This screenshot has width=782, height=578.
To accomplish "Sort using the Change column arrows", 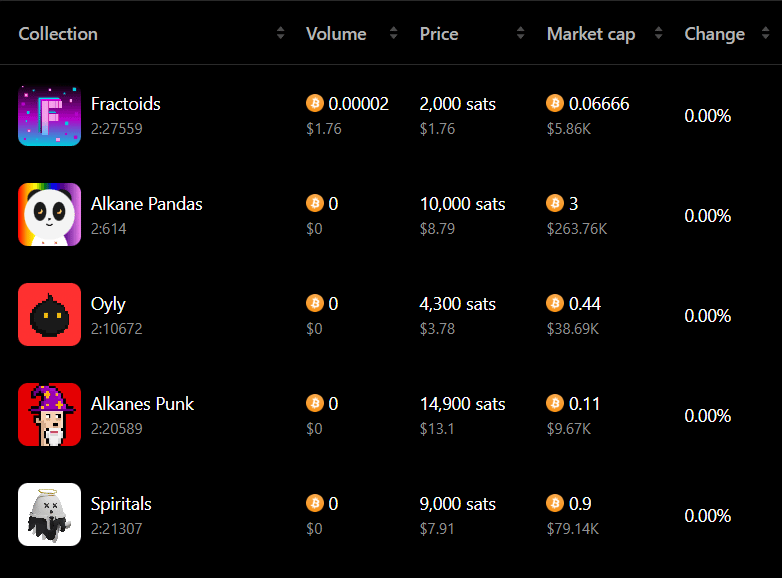I will [x=766, y=33].
